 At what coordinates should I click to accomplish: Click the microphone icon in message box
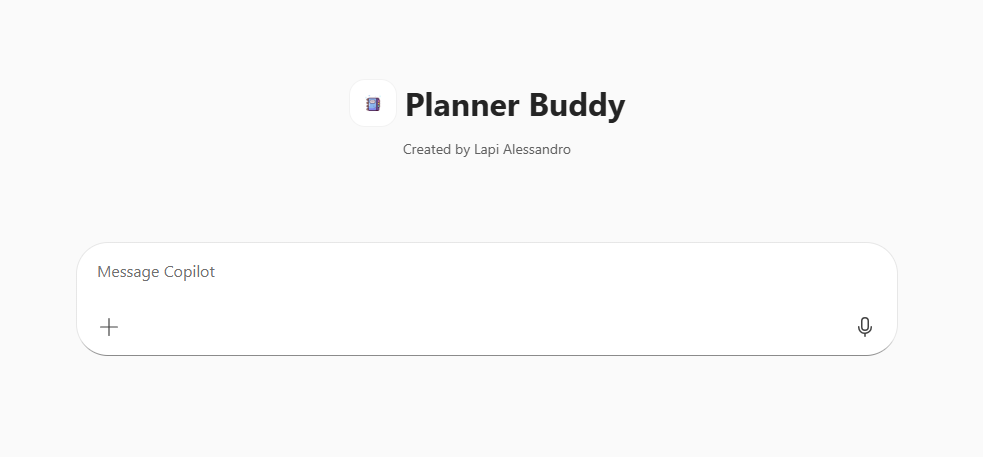coord(865,327)
